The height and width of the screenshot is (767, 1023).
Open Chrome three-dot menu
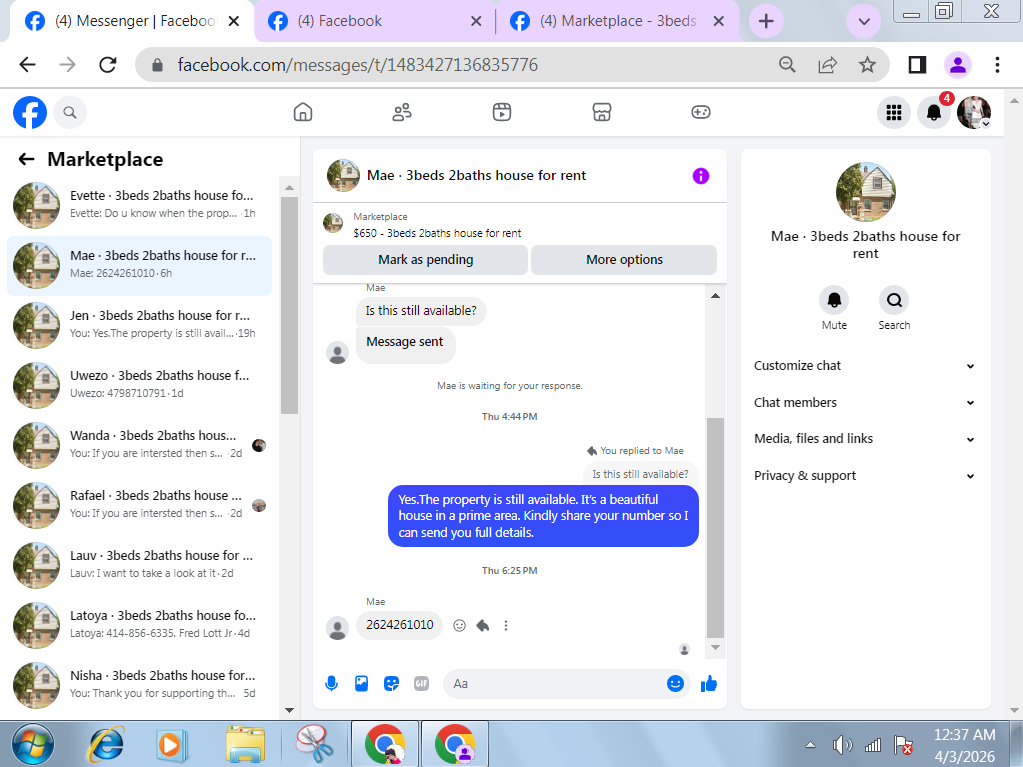pos(997,65)
